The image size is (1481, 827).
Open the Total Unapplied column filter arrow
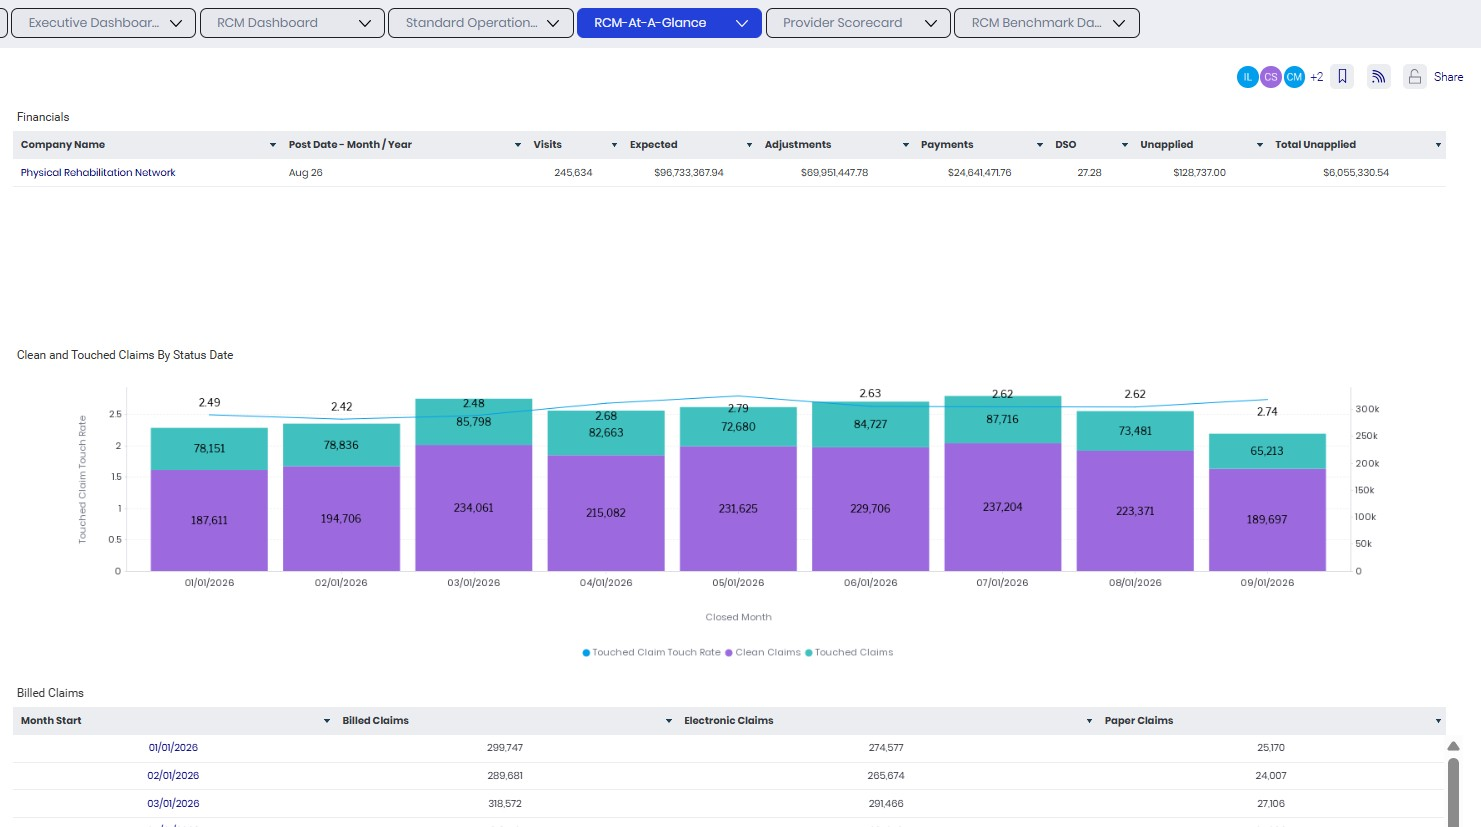(x=1438, y=145)
